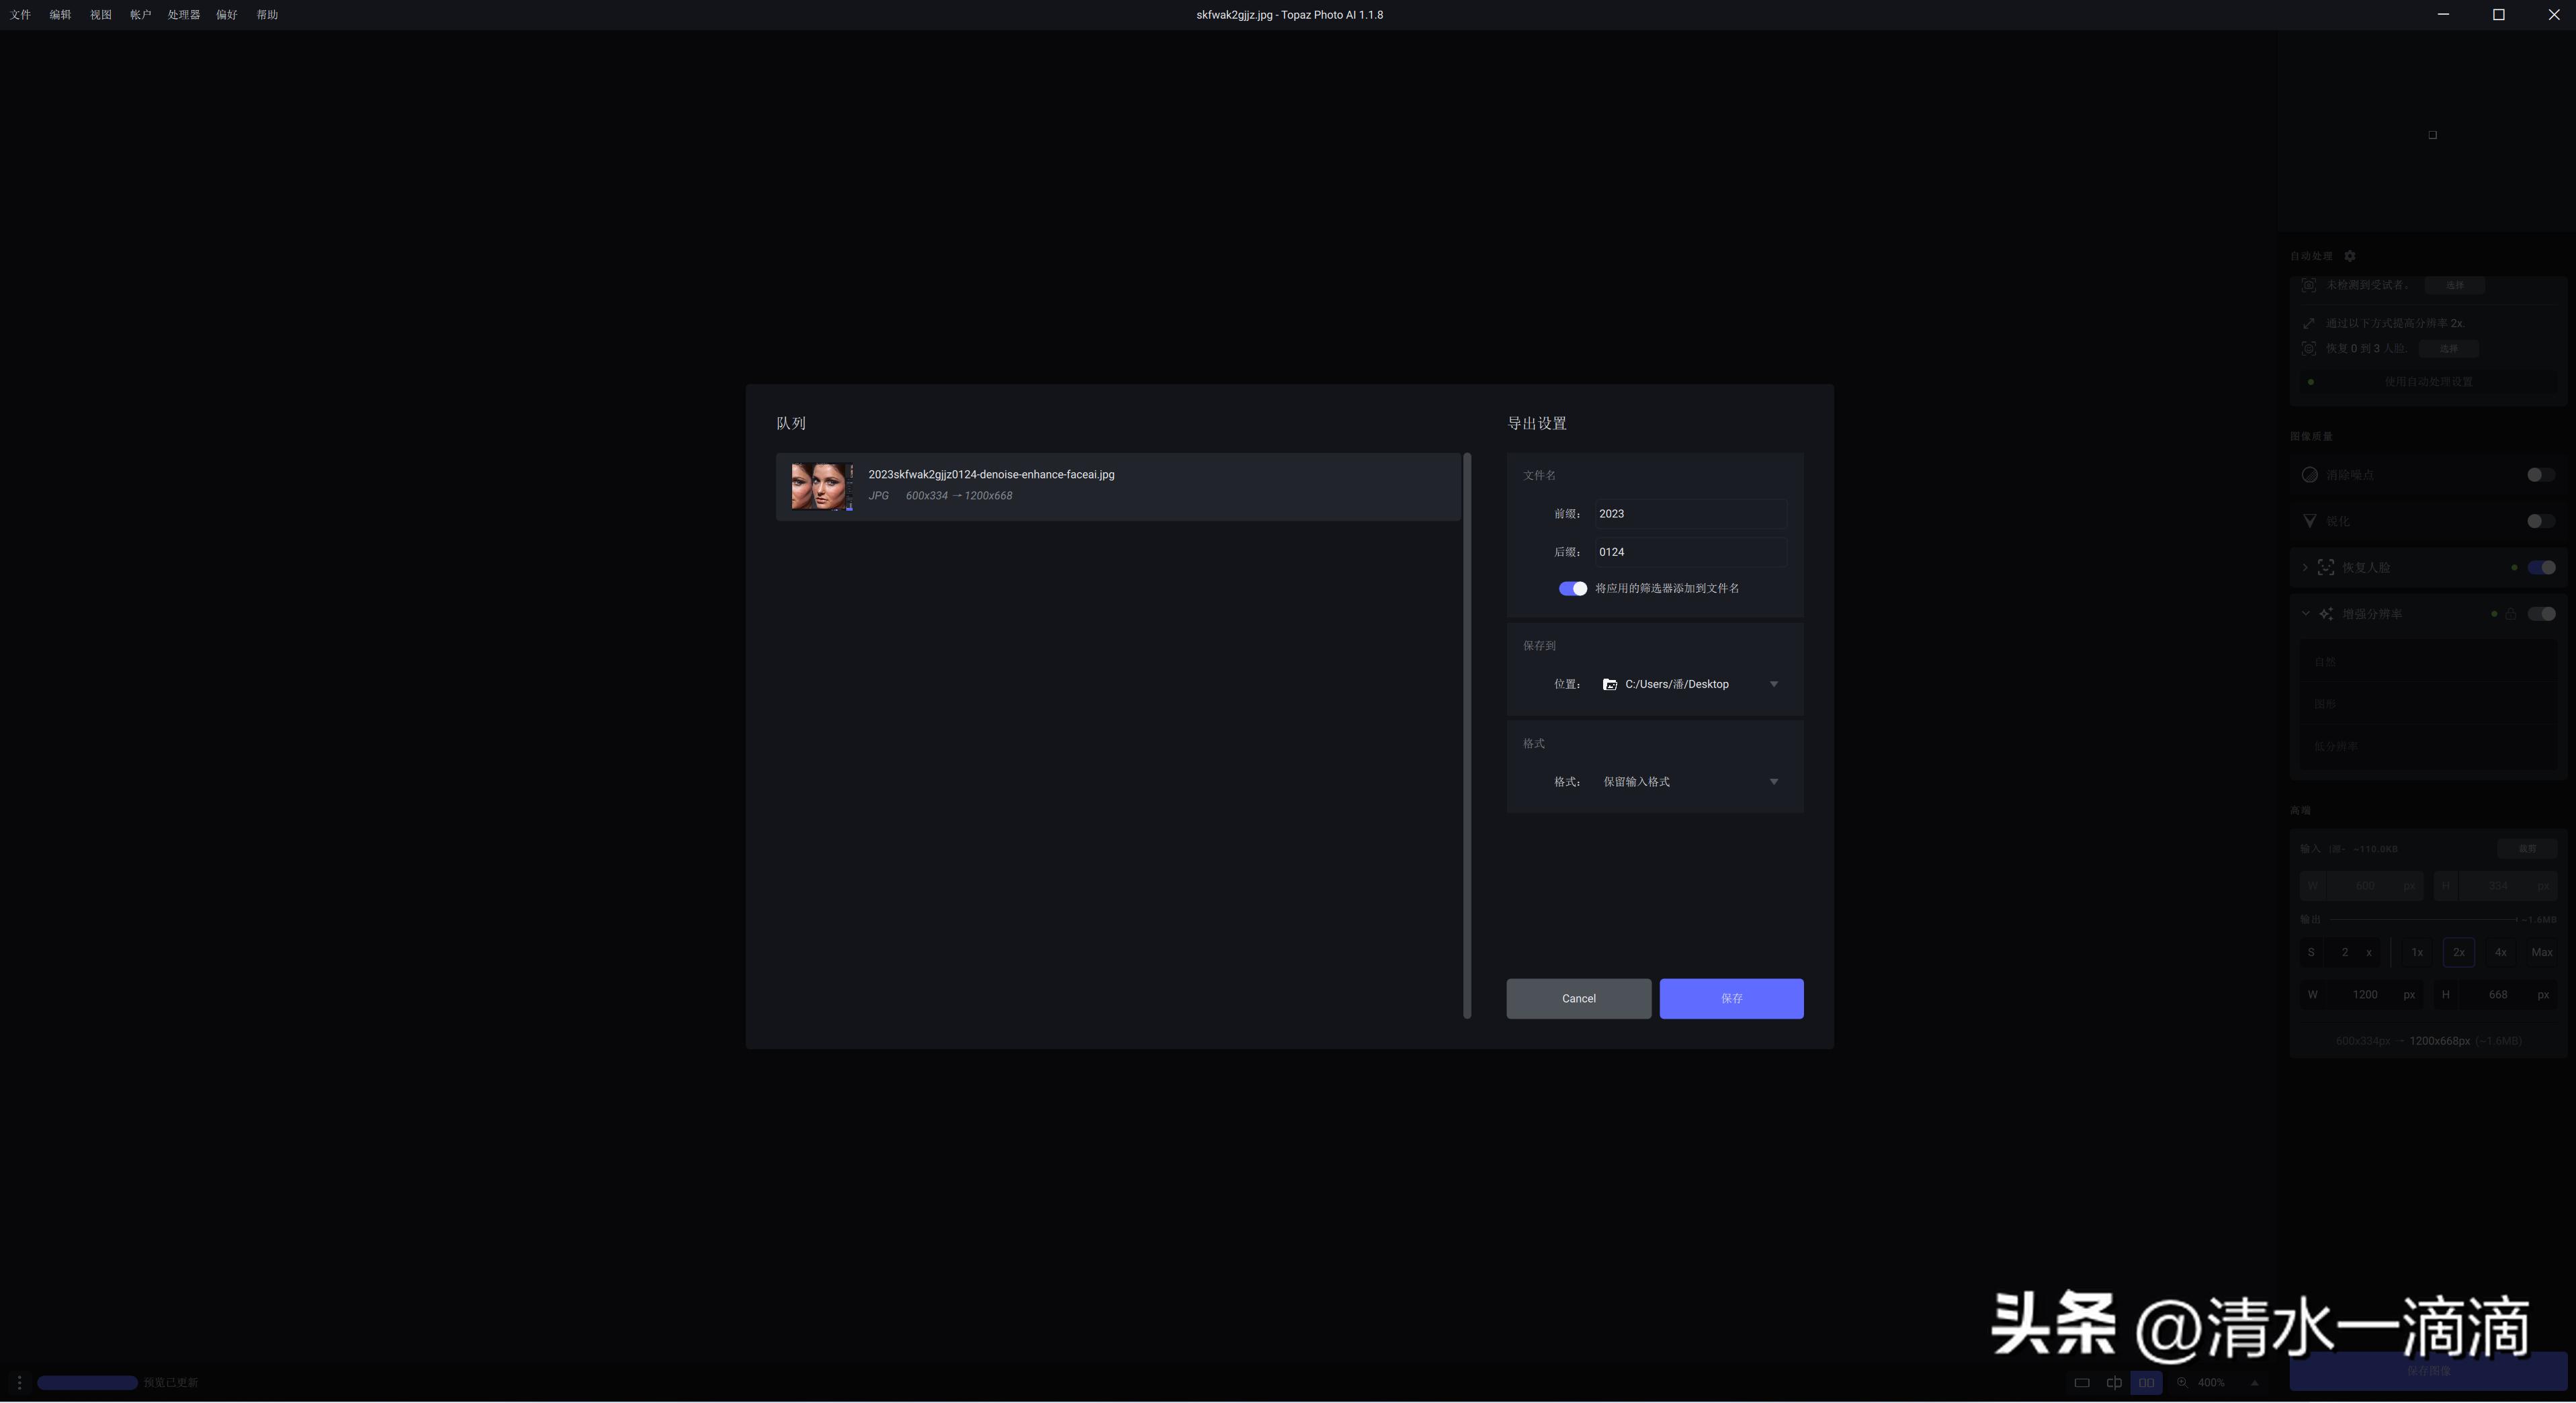Open auto-processing settings via the gear icon

[2350, 257]
